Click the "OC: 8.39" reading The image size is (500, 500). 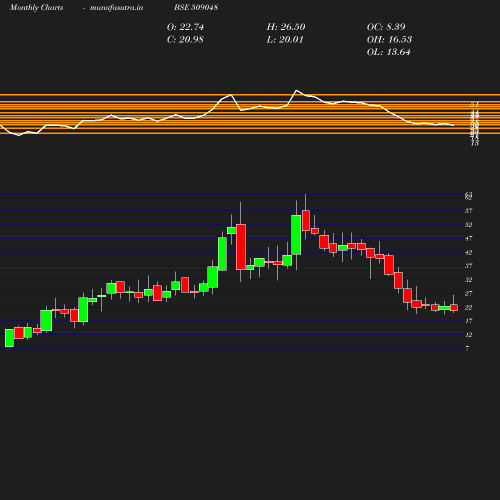(x=386, y=27)
